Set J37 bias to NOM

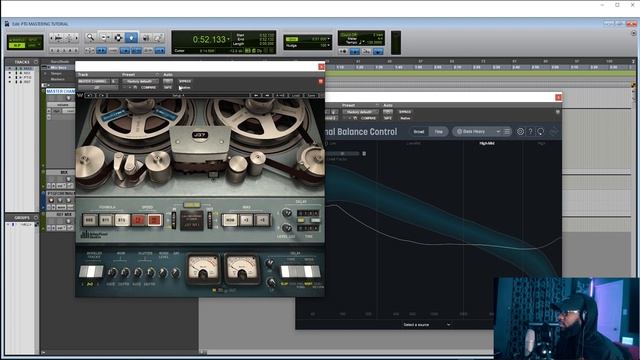230,220
